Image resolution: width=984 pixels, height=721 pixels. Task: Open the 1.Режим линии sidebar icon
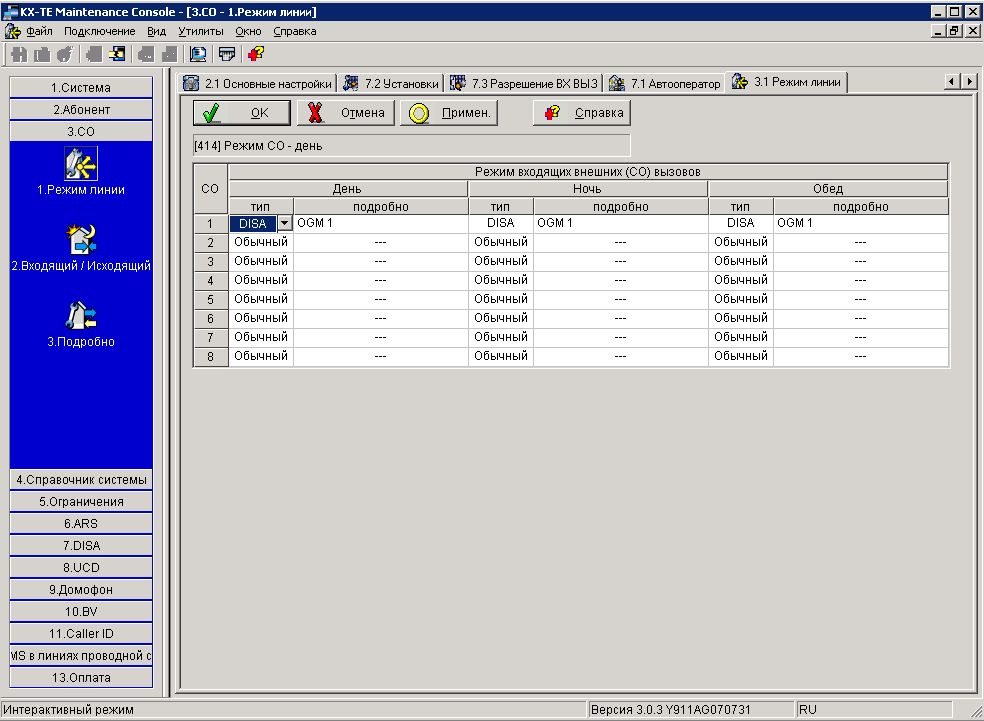(81, 164)
